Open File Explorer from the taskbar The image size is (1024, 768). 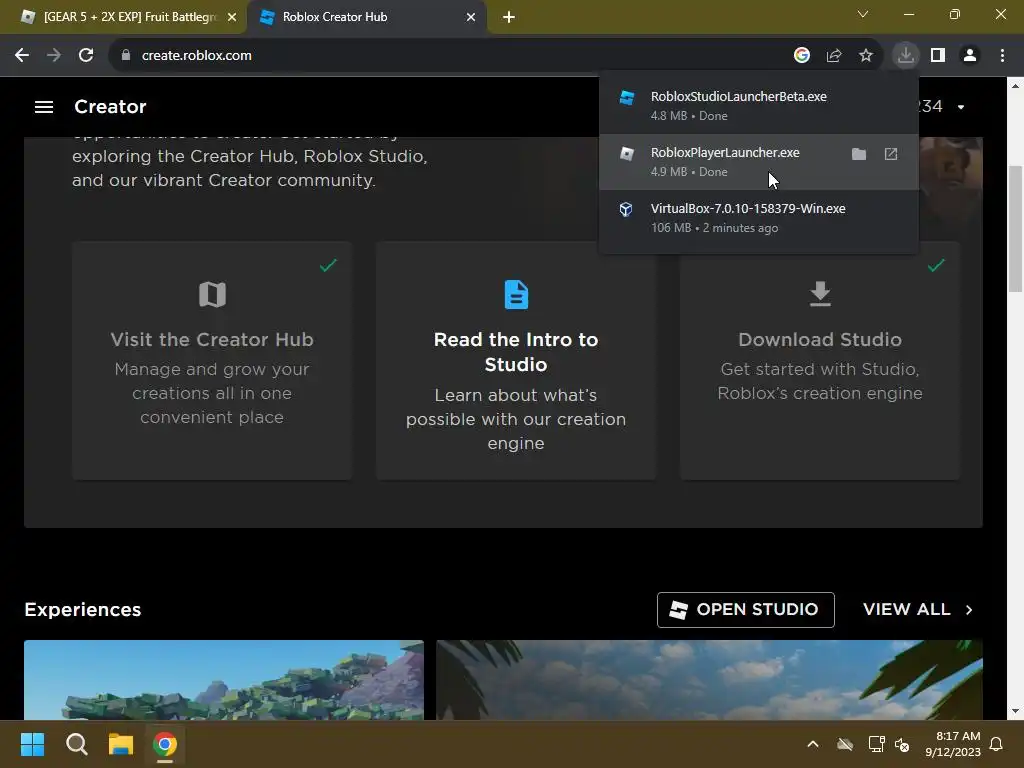[121, 744]
